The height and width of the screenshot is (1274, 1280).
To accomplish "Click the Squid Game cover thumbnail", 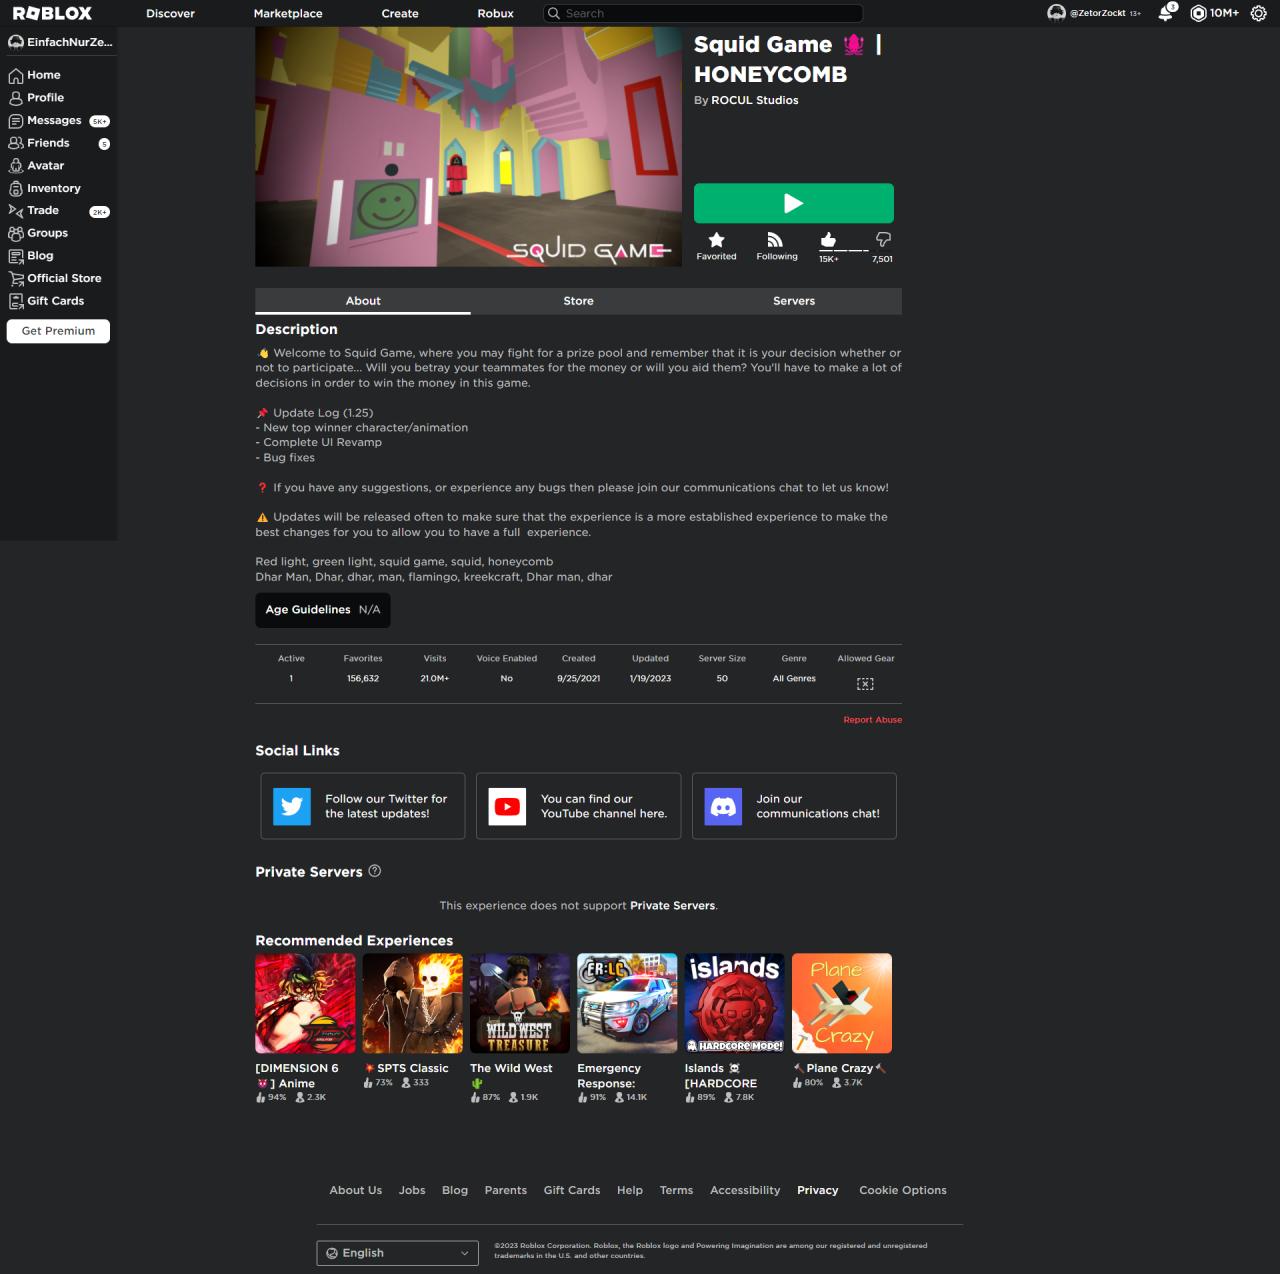I will (x=468, y=147).
